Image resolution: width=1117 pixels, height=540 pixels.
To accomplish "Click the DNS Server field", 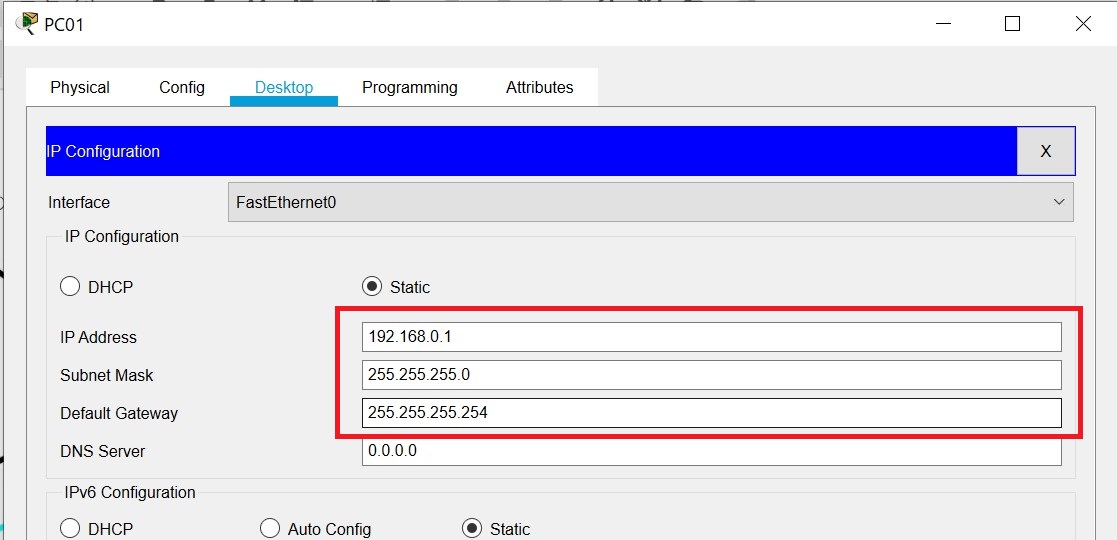I will [x=711, y=452].
